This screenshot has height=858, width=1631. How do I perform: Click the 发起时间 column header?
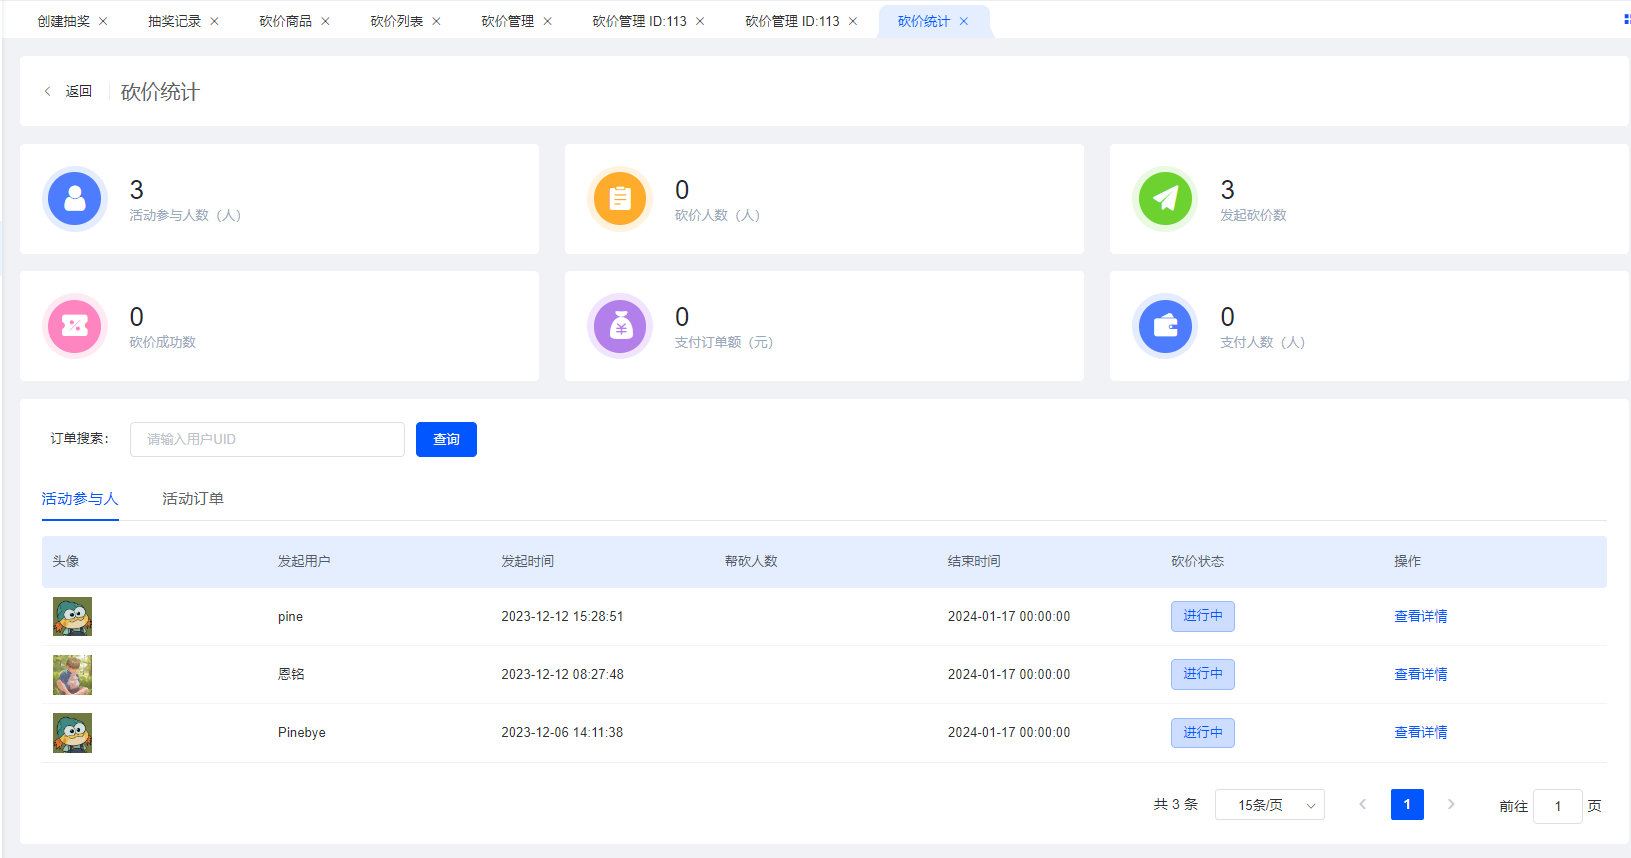coord(528,561)
